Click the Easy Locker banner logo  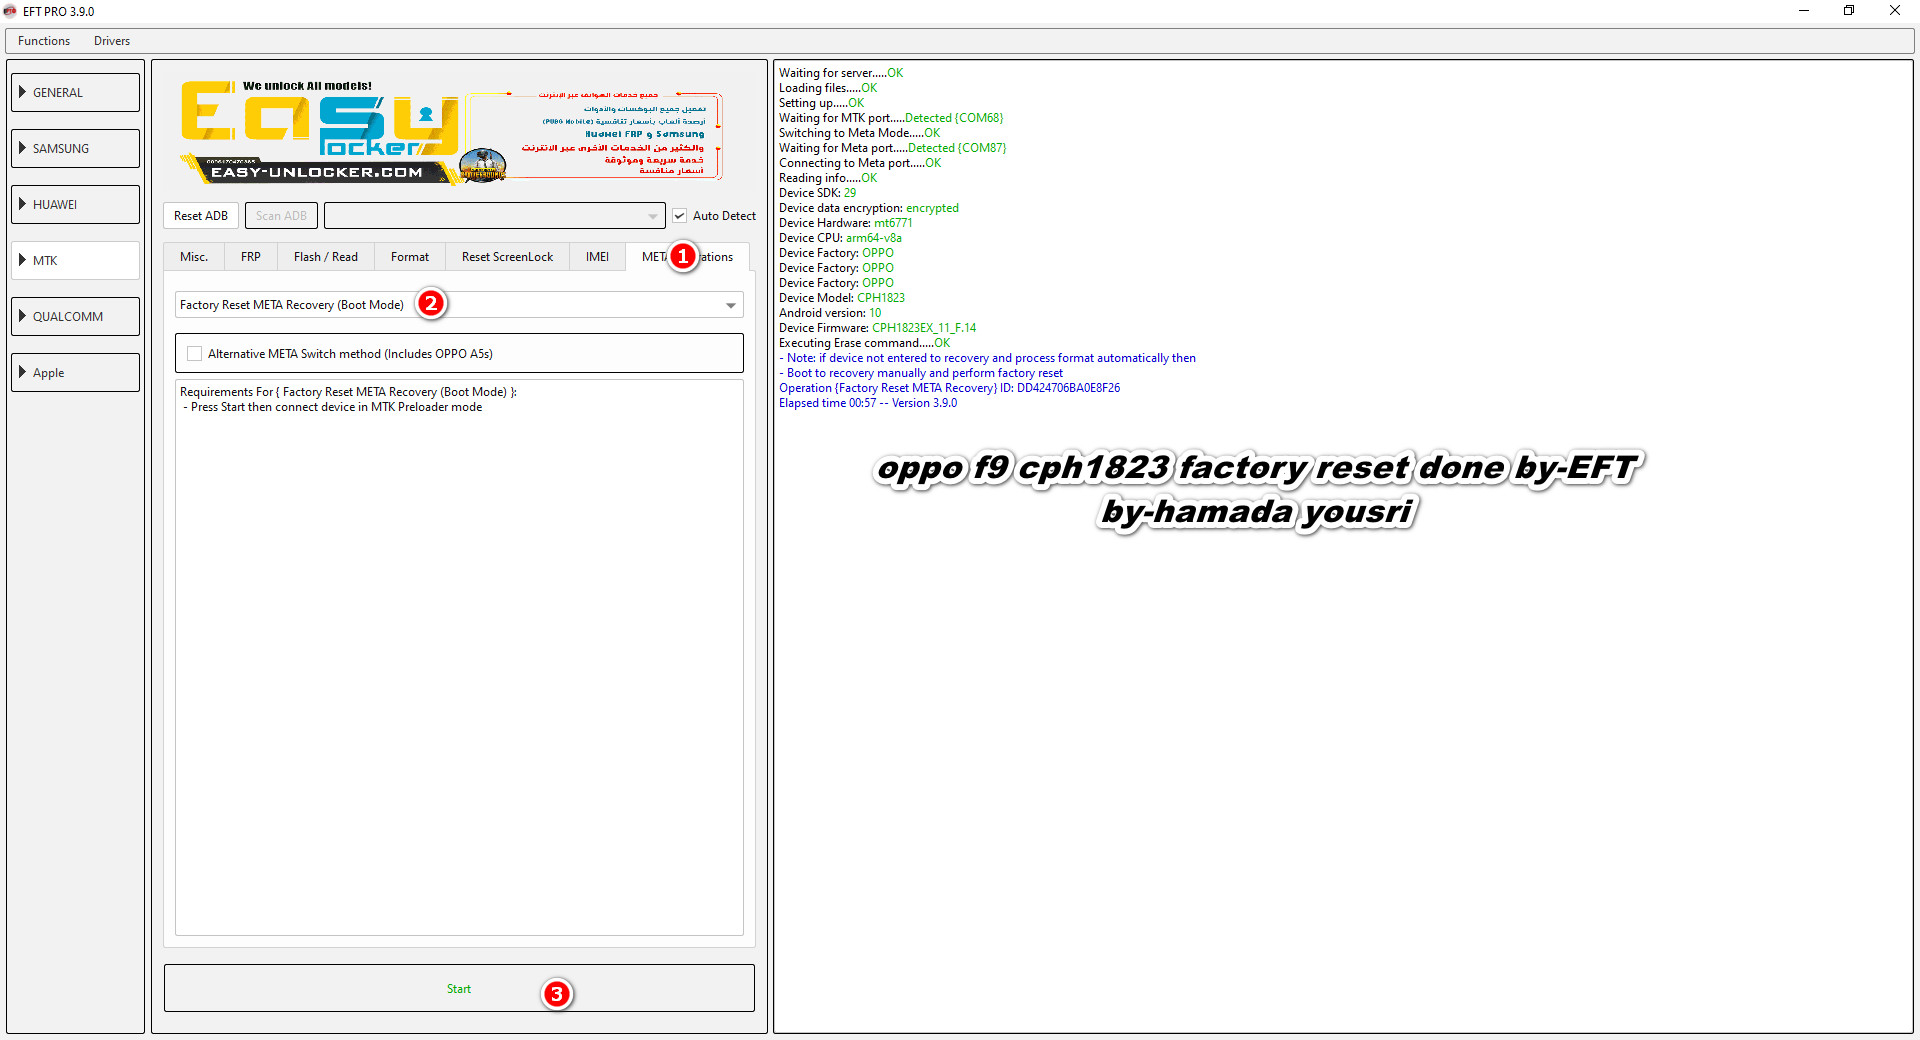[x=320, y=130]
